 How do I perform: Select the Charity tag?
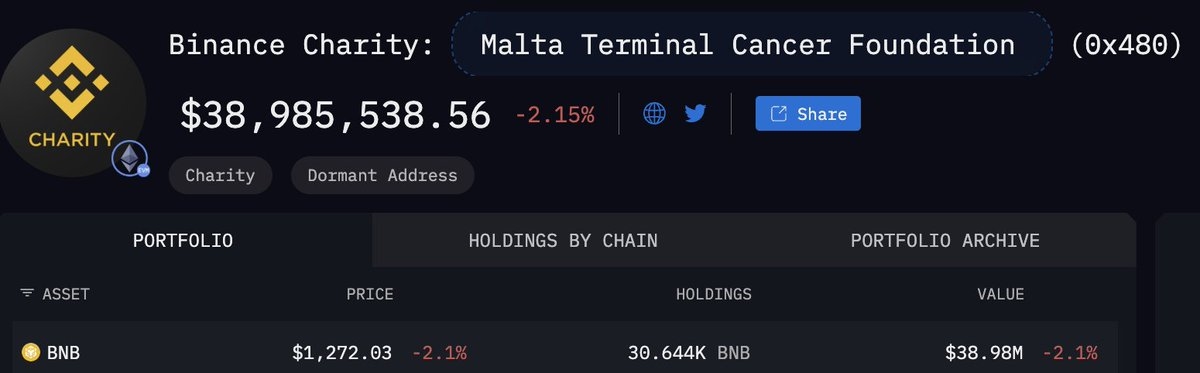pyautogui.click(x=220, y=175)
